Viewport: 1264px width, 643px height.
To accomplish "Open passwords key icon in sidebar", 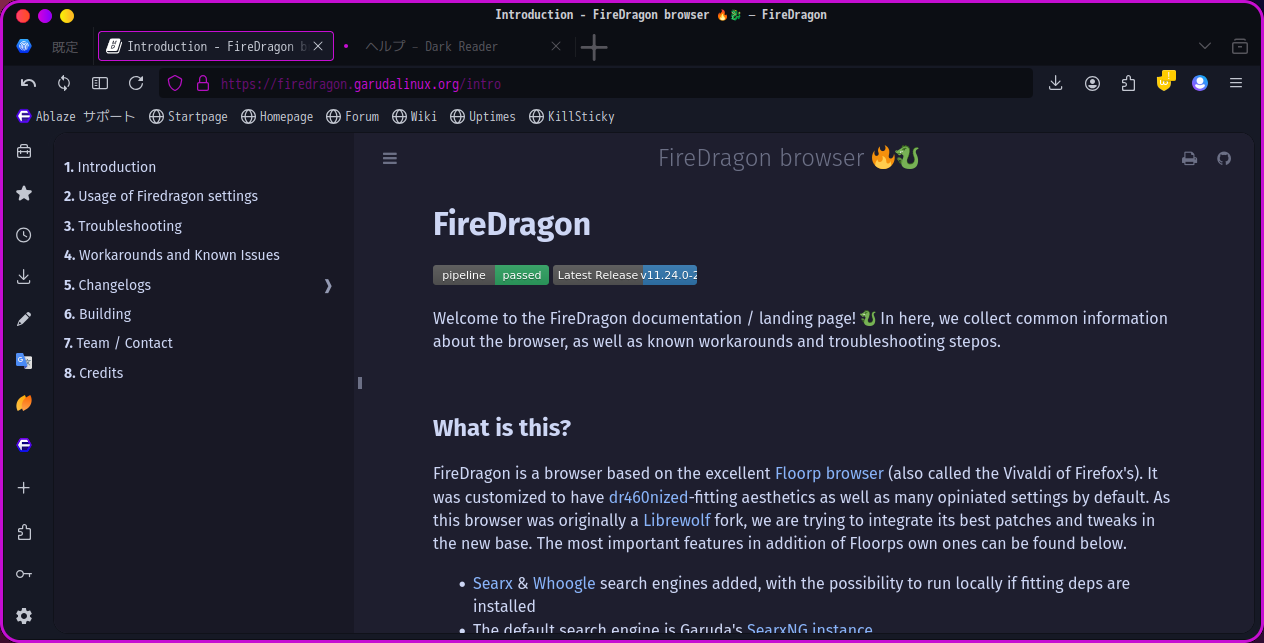I will tap(24, 574).
